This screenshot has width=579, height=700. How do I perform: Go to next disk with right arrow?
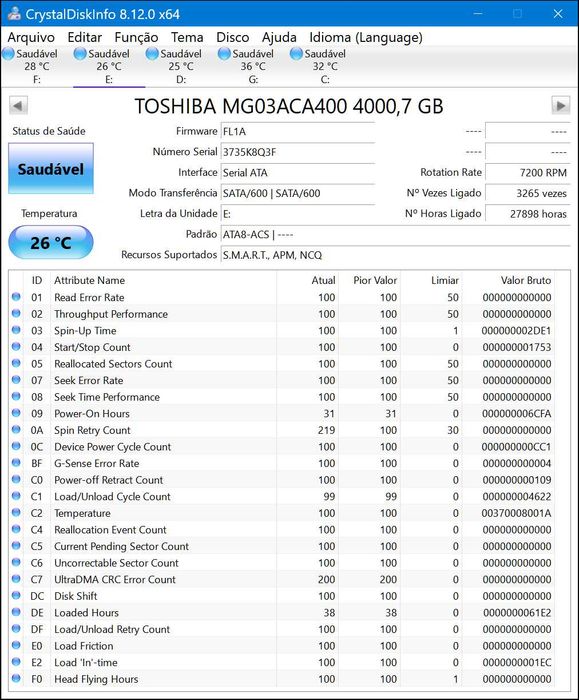[x=561, y=106]
